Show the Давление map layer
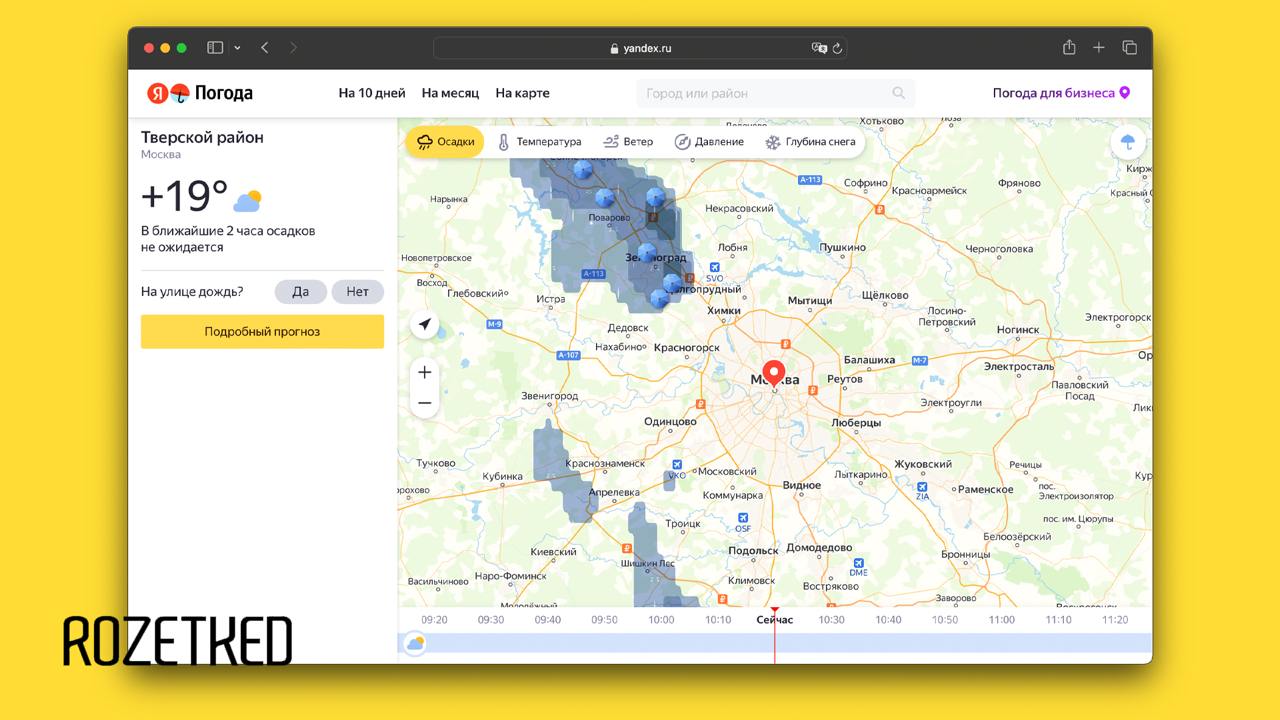1280x720 pixels. coord(709,142)
